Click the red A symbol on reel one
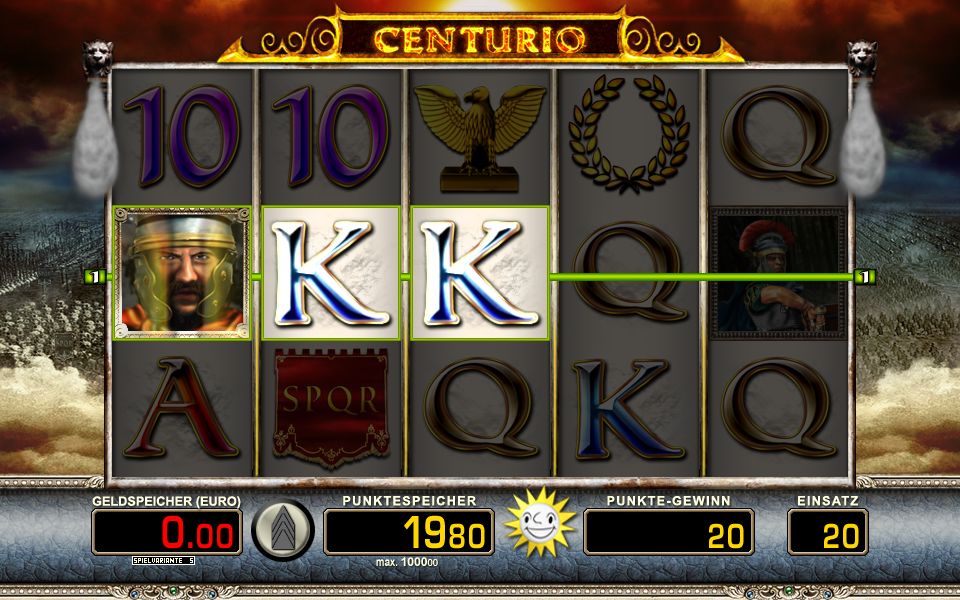960x600 pixels. click(181, 408)
